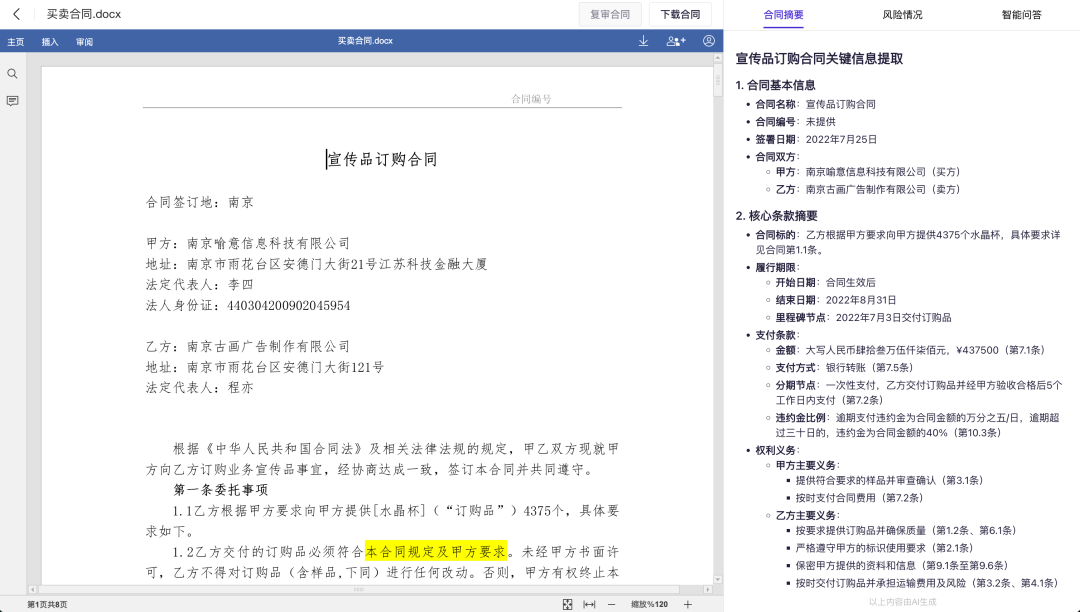Zoom out using the minus icon
Viewport: 1080px width, 612px height.
click(x=612, y=604)
